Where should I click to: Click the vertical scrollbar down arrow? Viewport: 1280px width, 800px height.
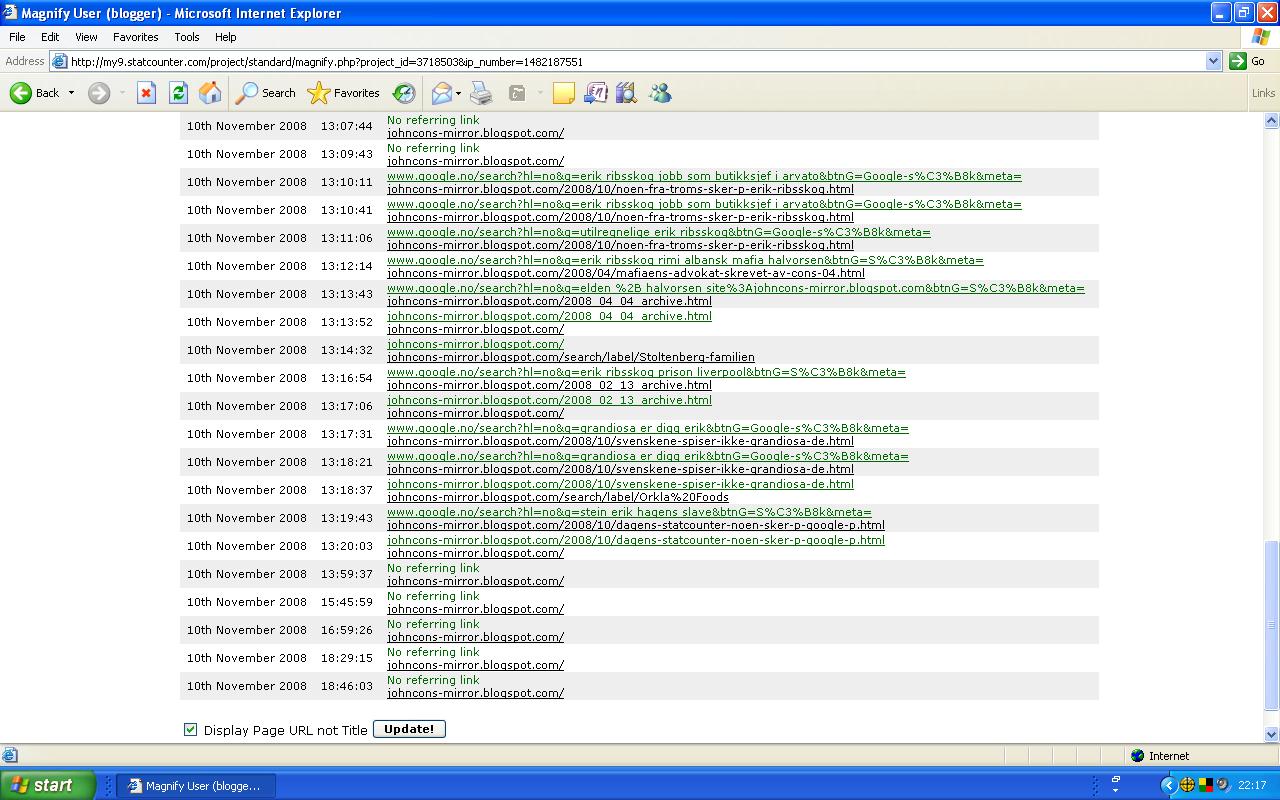(1272, 734)
